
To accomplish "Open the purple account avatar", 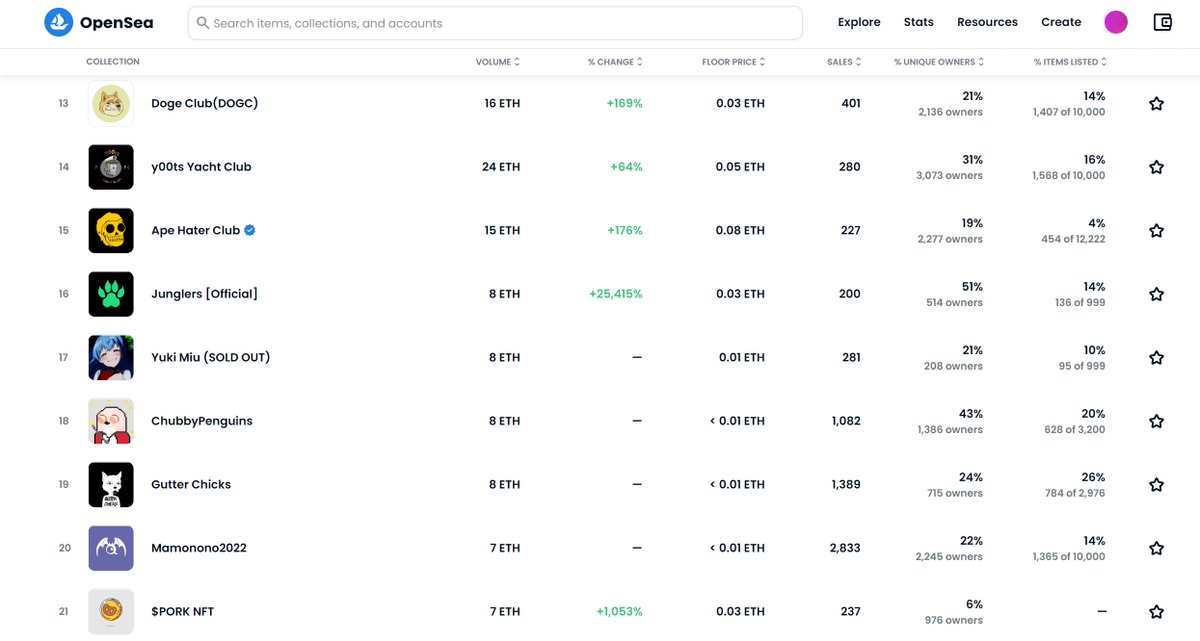I will [x=1116, y=22].
